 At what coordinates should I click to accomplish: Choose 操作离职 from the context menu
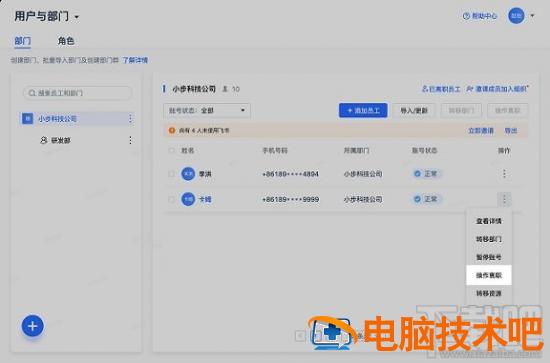(x=489, y=275)
